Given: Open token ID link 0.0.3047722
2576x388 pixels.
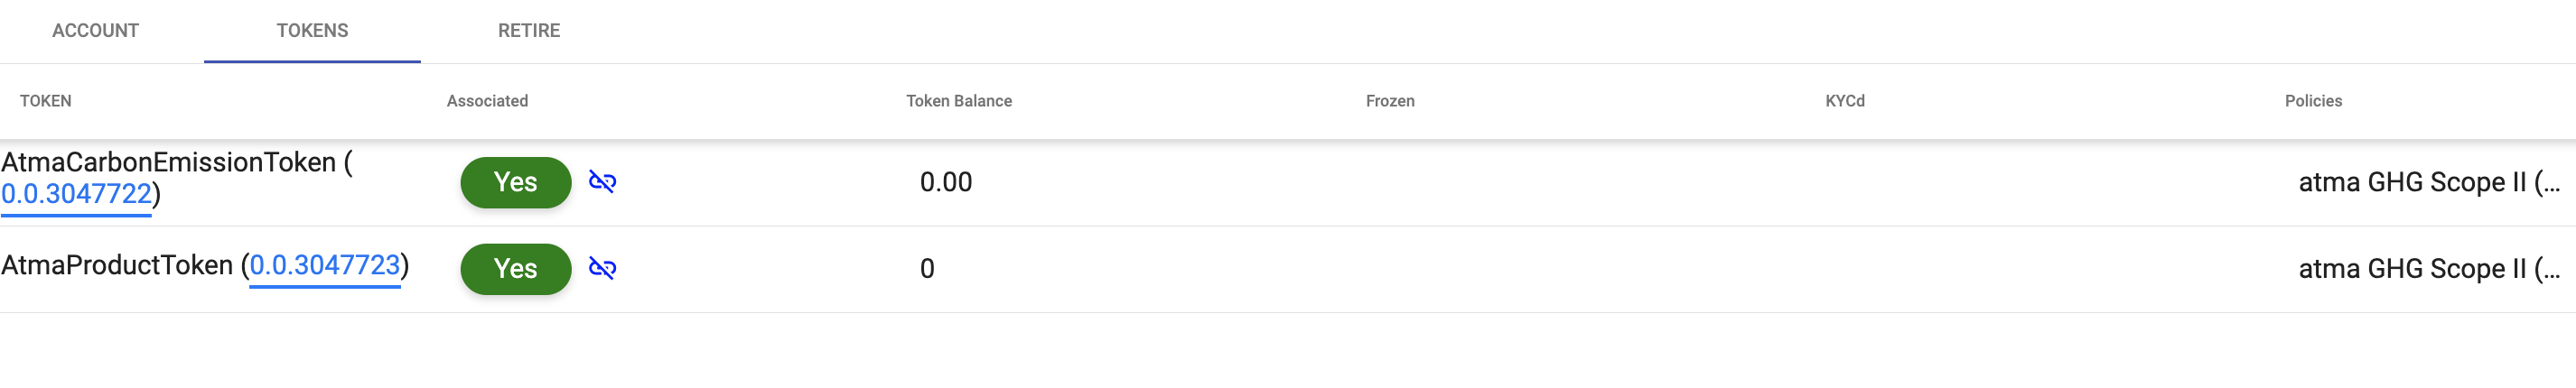Looking at the screenshot, I should [76, 194].
